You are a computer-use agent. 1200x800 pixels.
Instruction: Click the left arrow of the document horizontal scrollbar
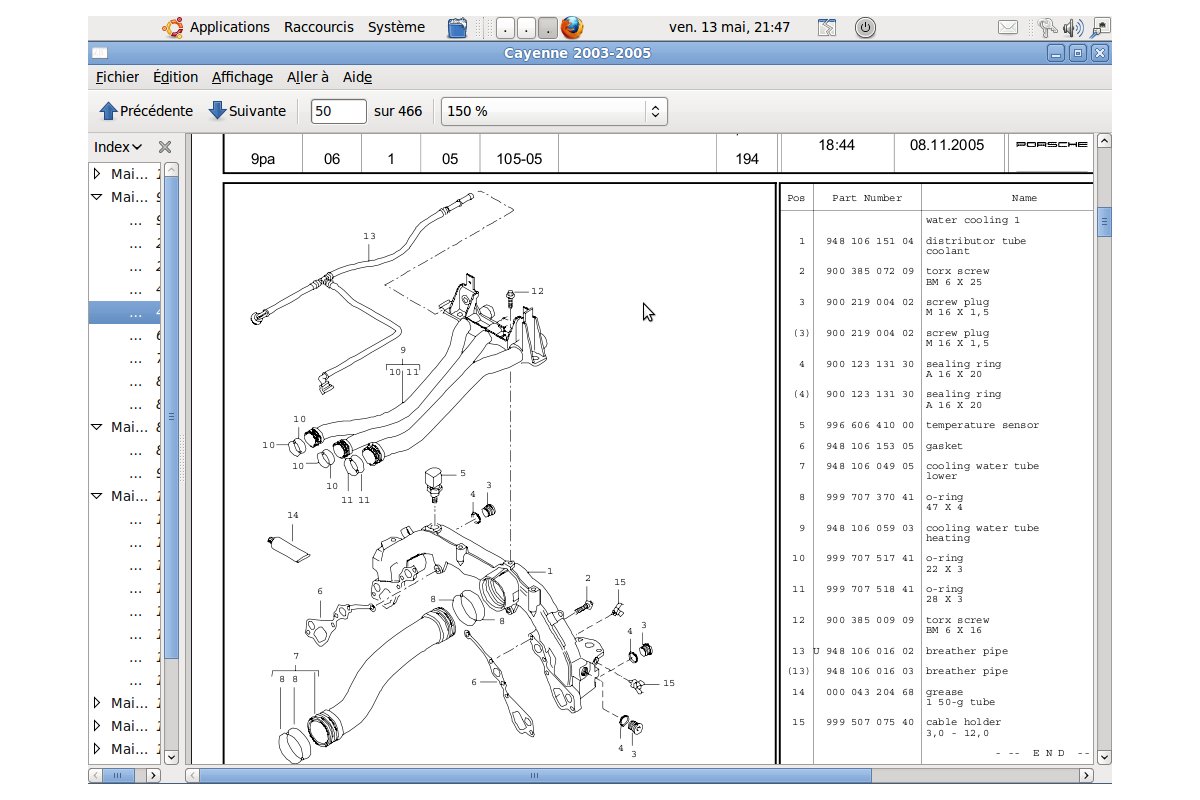tap(193, 775)
